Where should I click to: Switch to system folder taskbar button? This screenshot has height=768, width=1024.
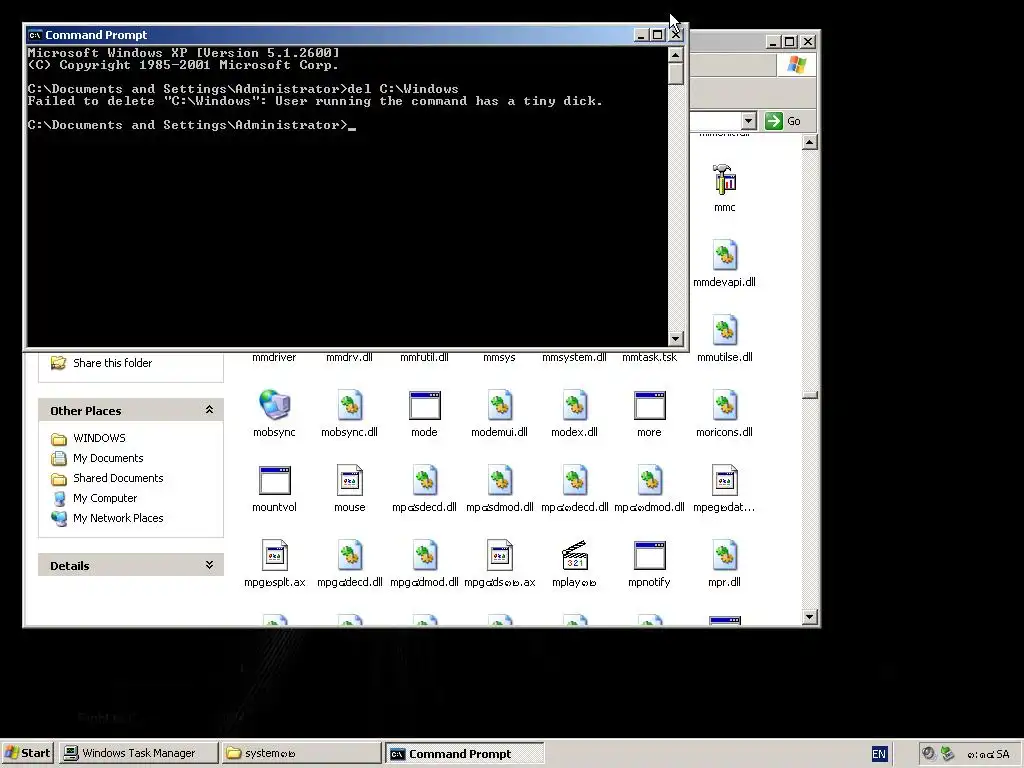300,753
